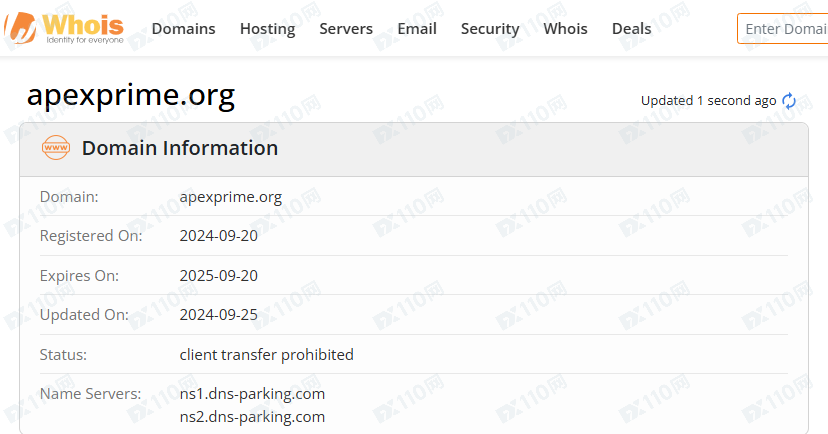Open the Security menu
Image resolution: width=828 pixels, height=434 pixels.
[490, 29]
